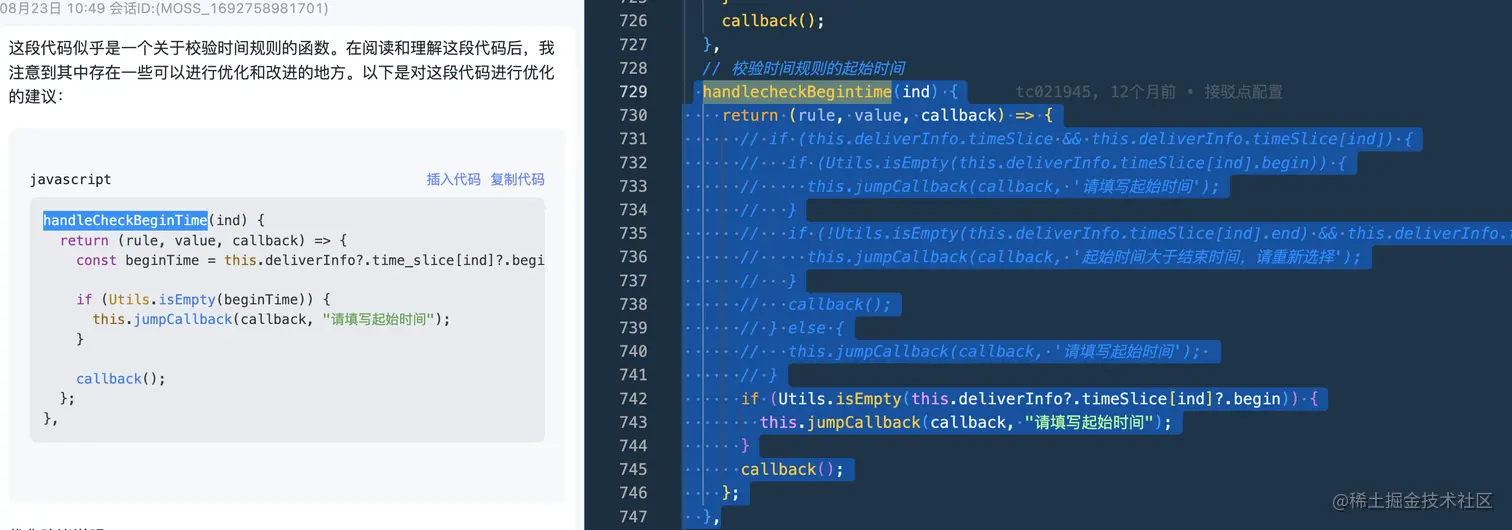This screenshot has height=530, width=1512.
Task: Click the const beginTime line in chat code
Action: (309, 260)
